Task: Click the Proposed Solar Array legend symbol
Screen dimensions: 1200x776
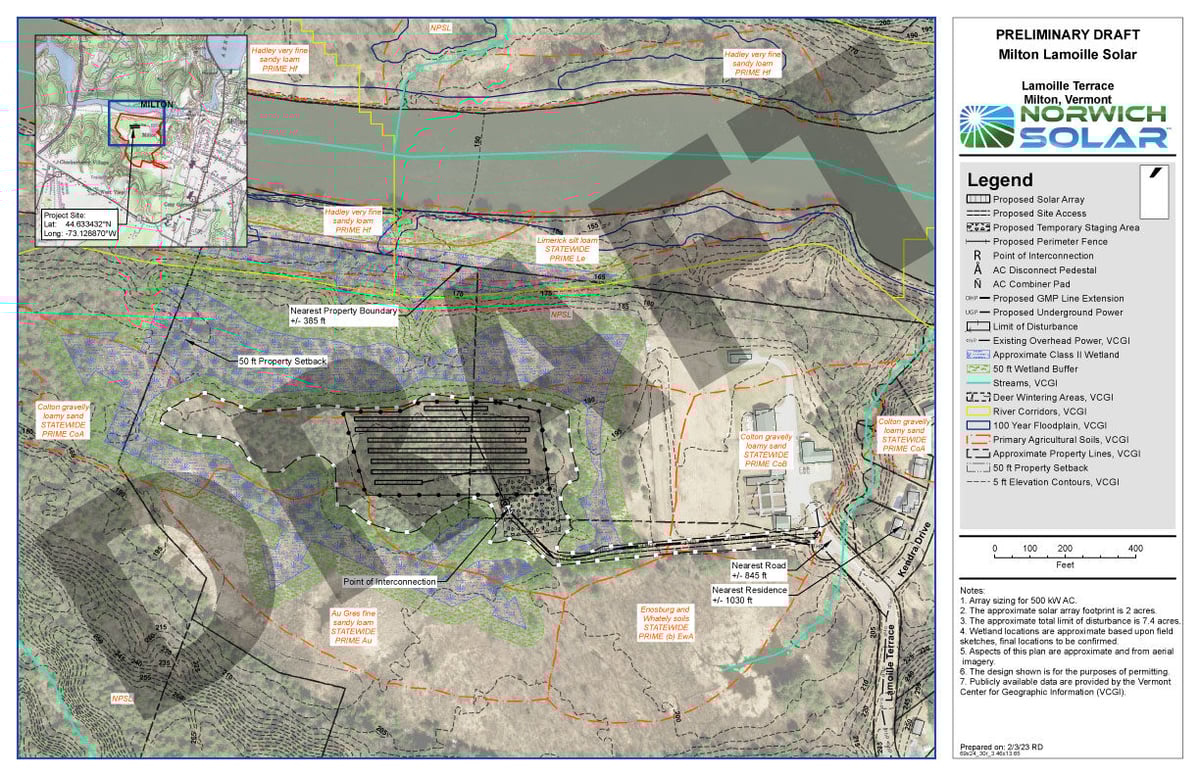Action: (x=978, y=200)
